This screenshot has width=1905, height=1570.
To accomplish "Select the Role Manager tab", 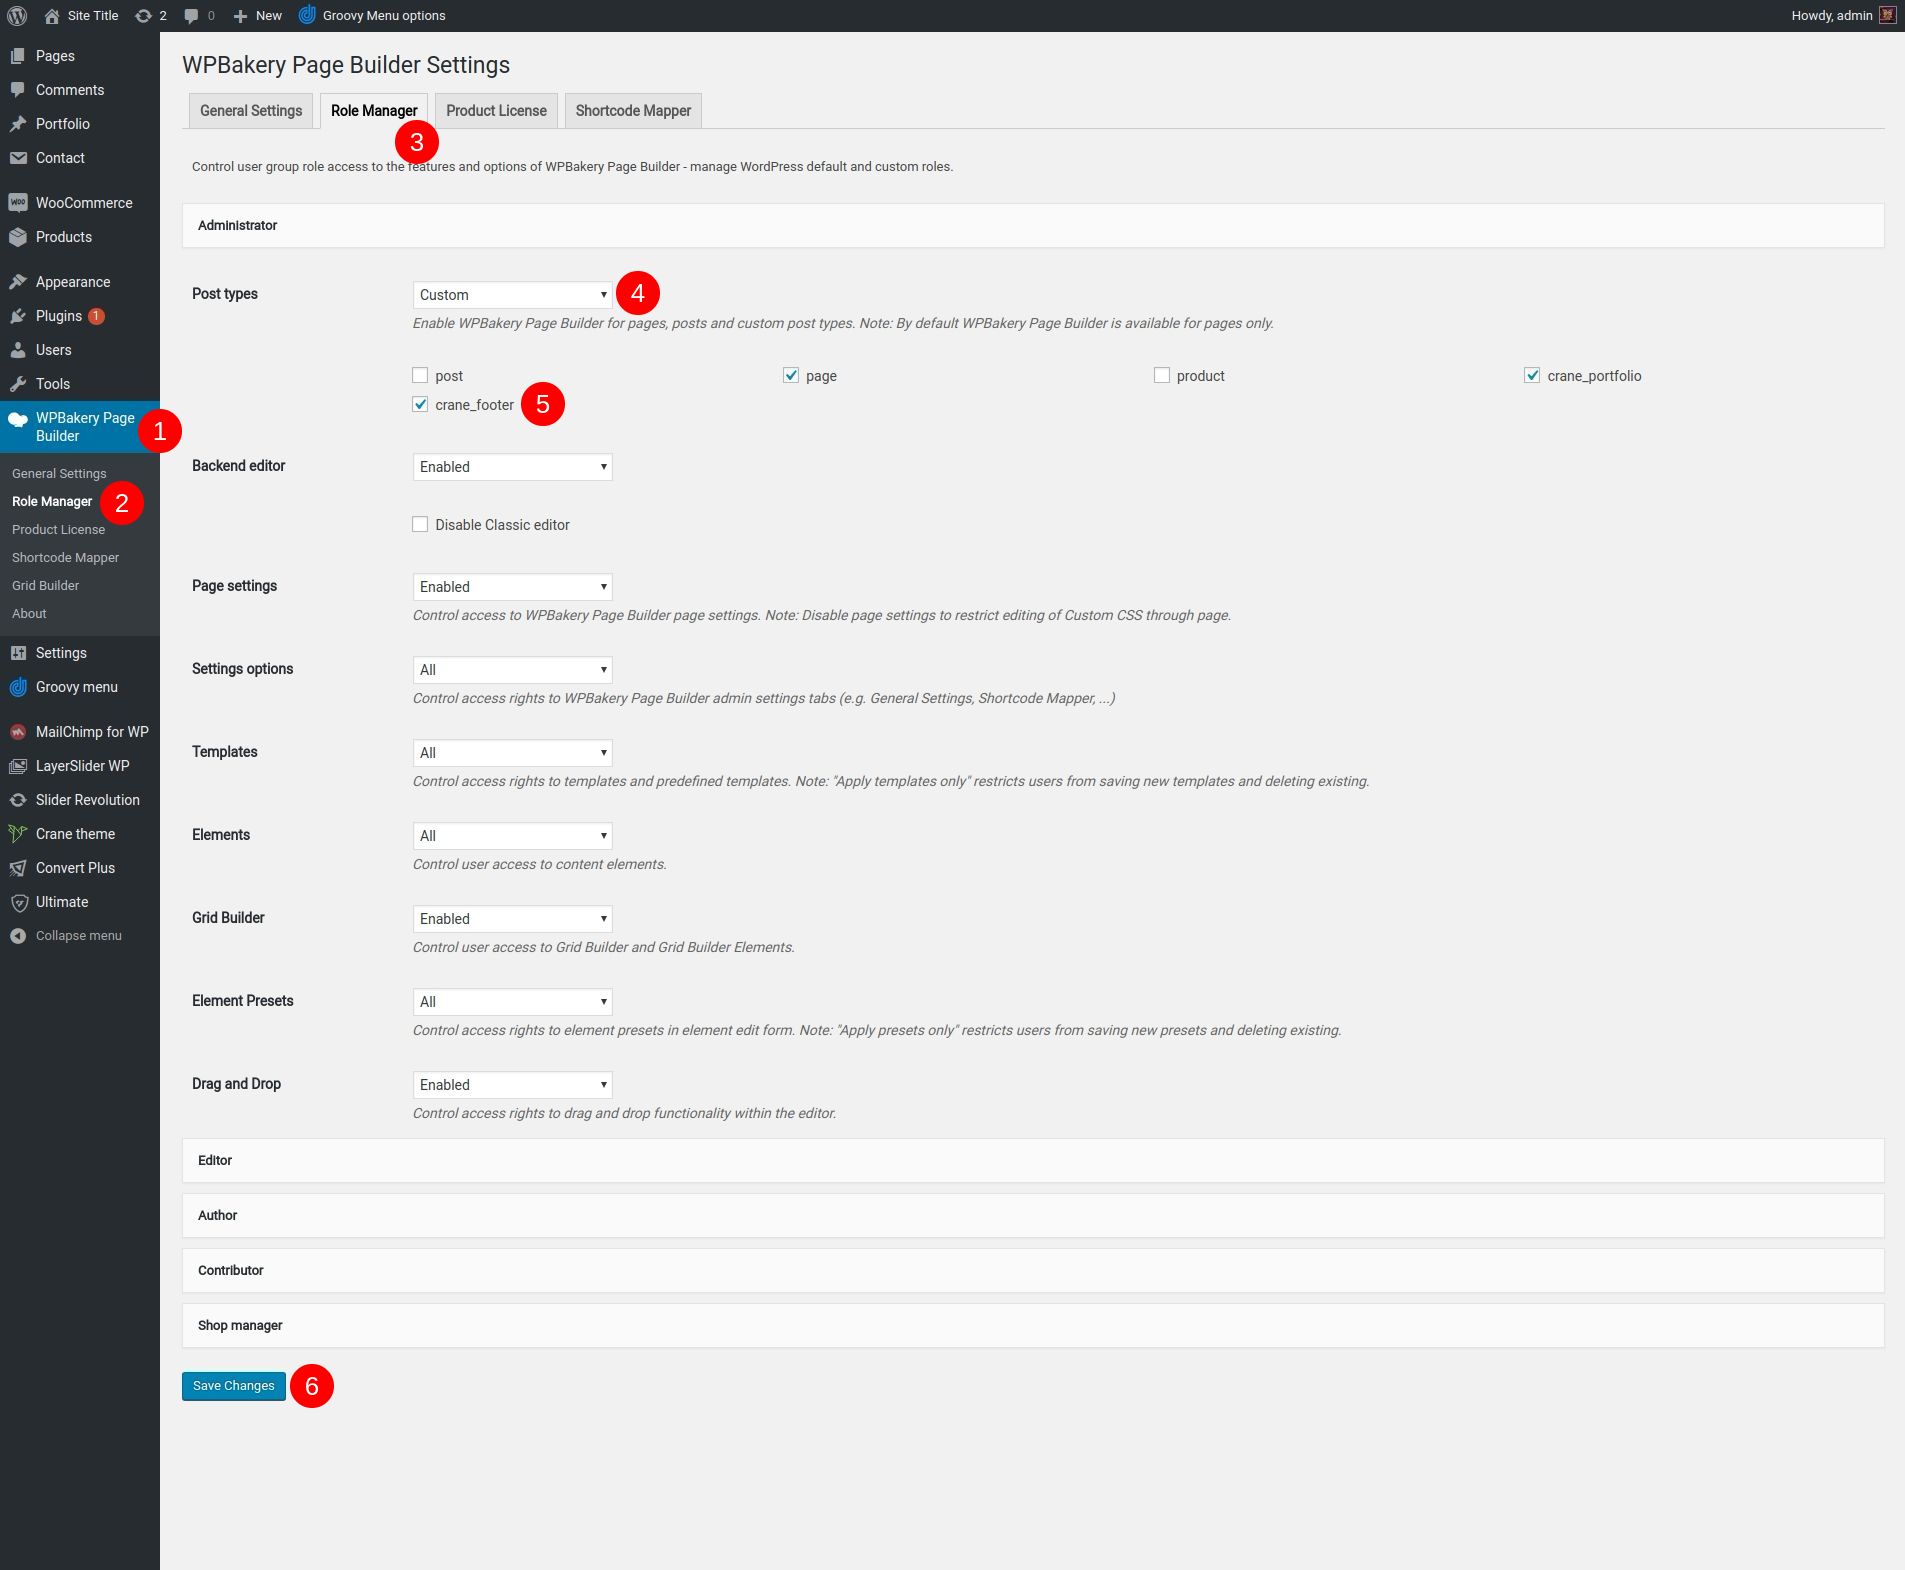I will pyautogui.click(x=374, y=111).
